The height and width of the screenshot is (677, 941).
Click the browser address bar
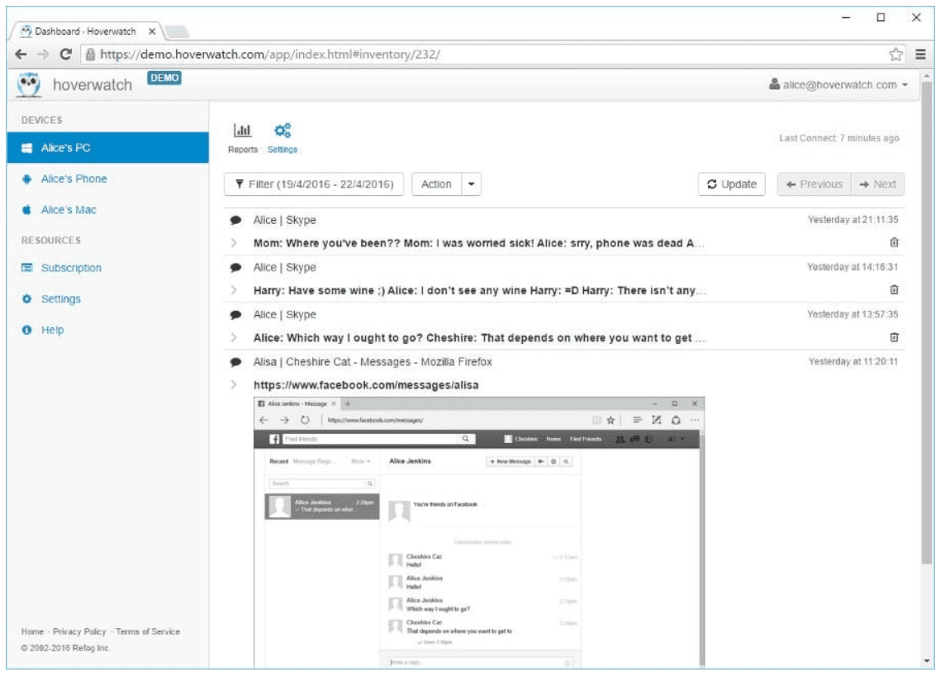click(x=492, y=55)
